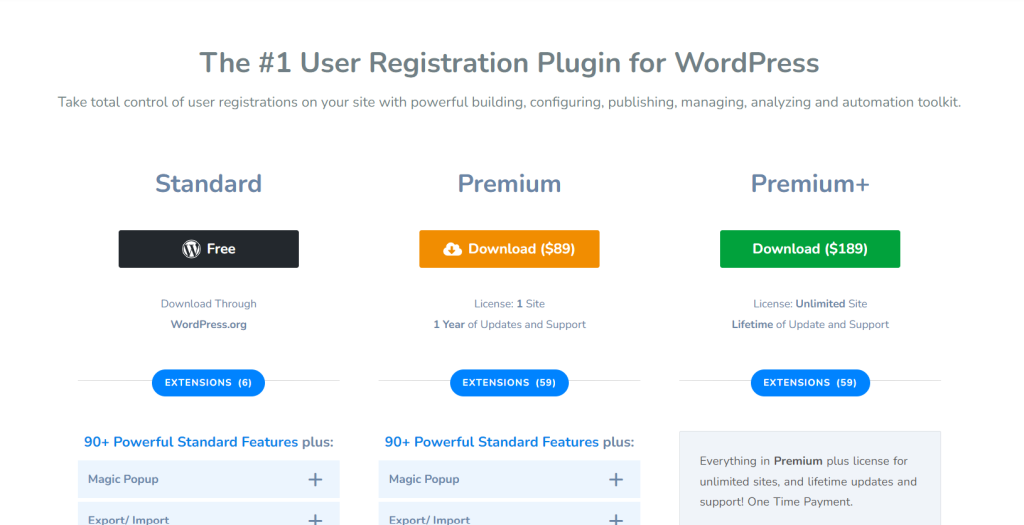Open the WordPress.org link
Image resolution: width=1024 pixels, height=525 pixels.
208,324
